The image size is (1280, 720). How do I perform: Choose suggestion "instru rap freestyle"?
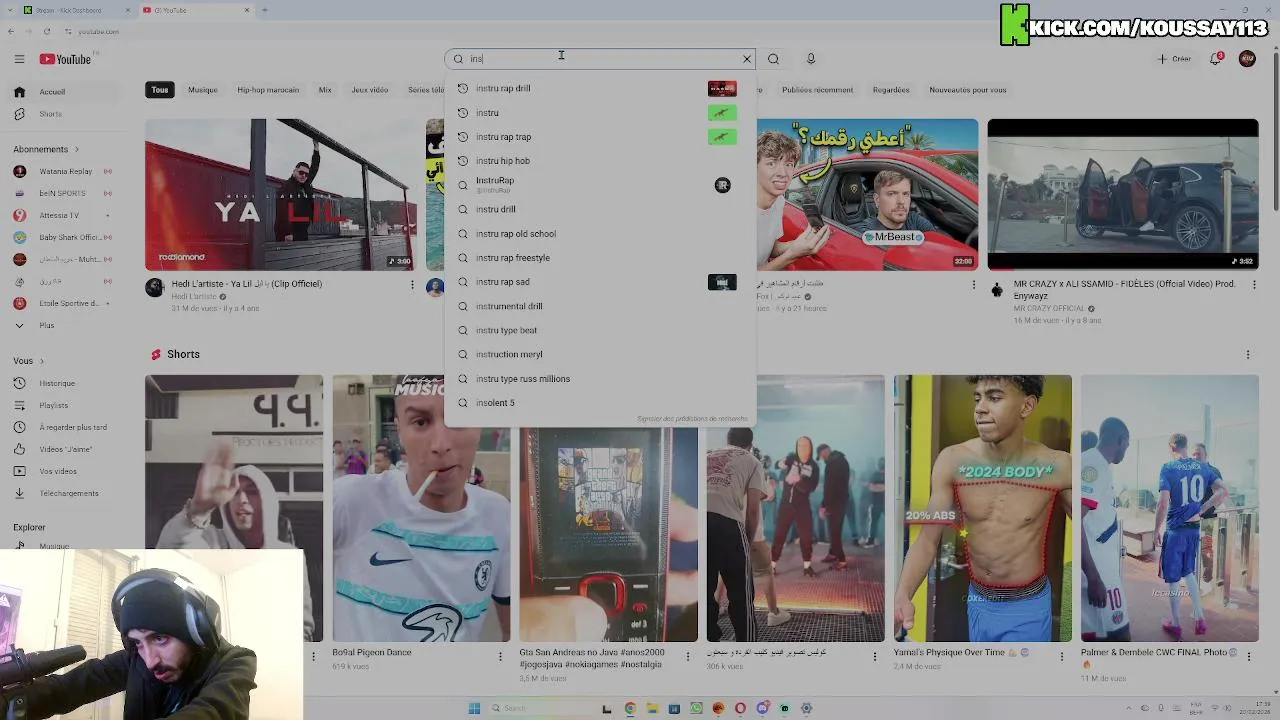pos(600,258)
